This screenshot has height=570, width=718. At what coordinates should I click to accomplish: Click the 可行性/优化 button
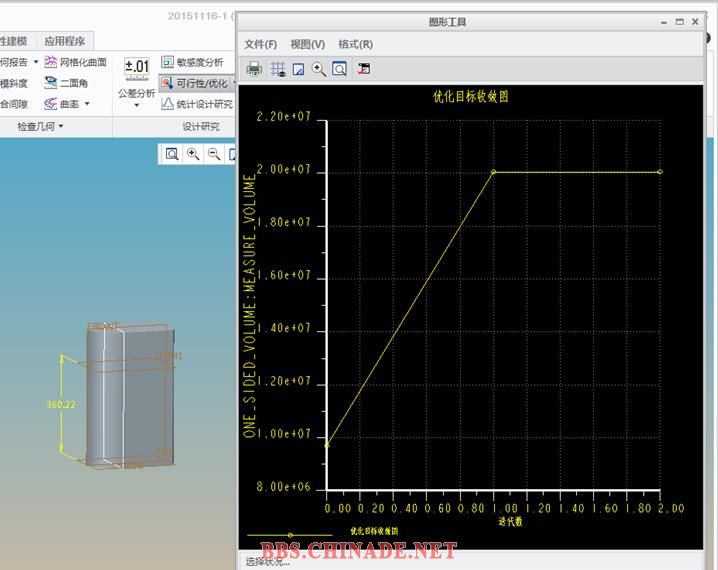[x=195, y=83]
